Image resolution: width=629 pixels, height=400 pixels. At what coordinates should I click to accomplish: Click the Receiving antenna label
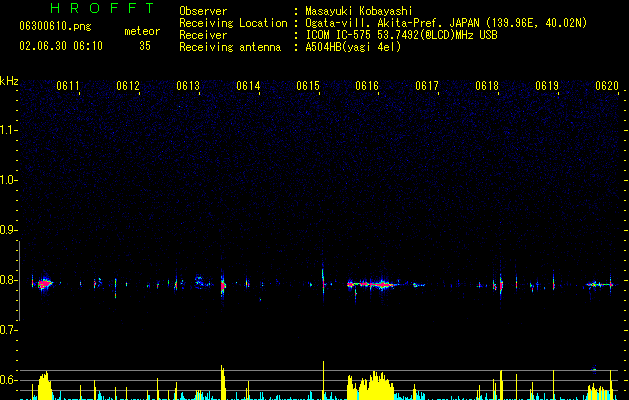[230, 47]
